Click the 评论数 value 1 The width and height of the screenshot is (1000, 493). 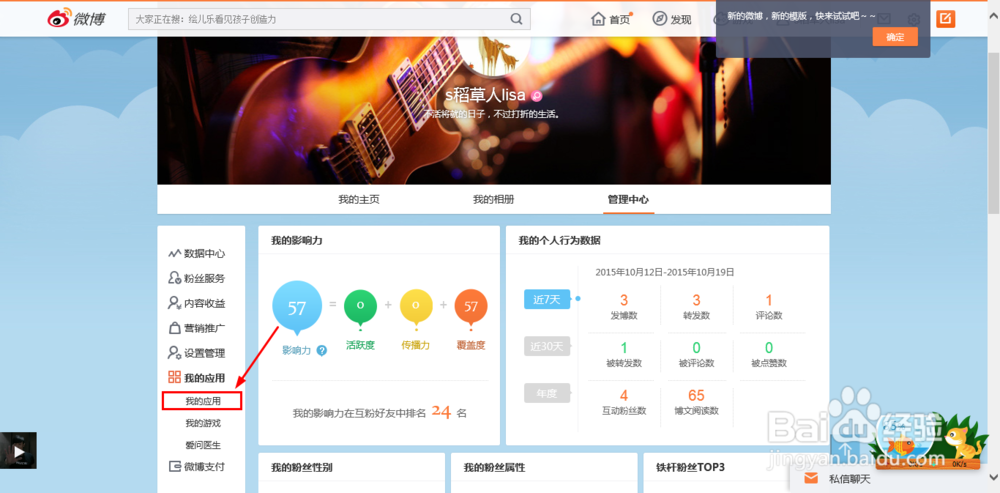click(768, 300)
